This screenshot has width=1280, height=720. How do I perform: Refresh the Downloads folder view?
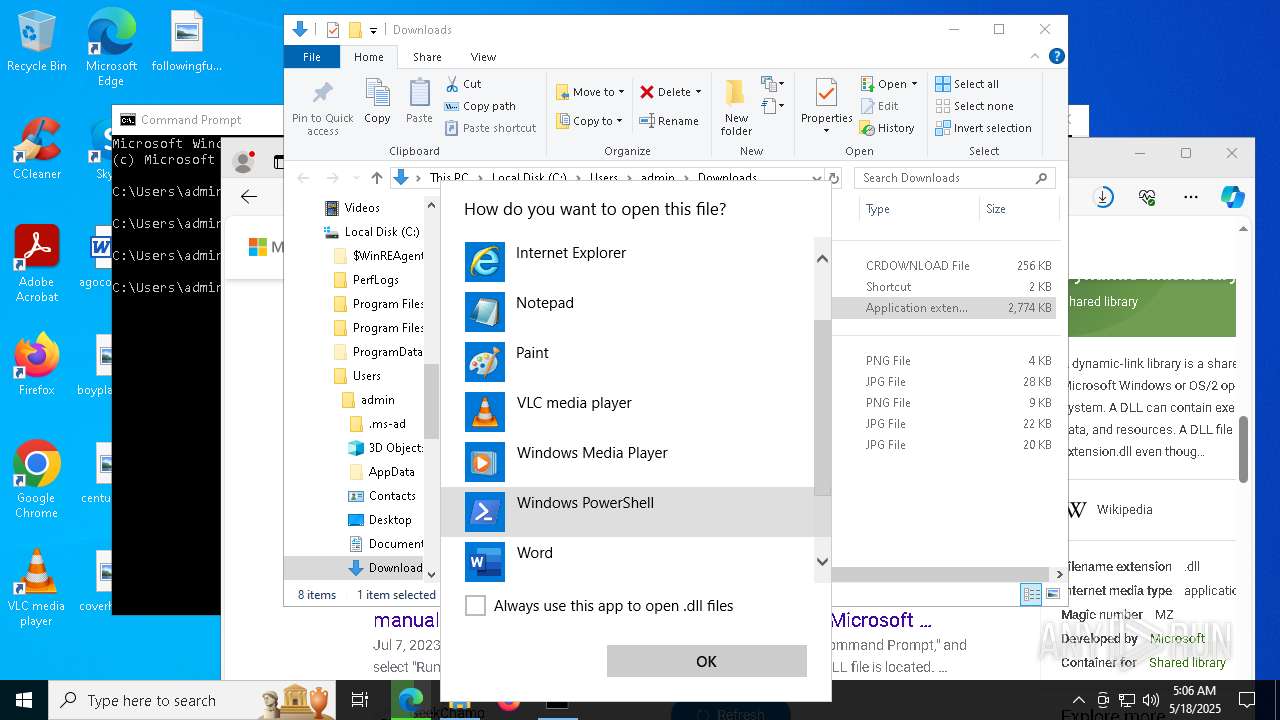pyautogui.click(x=833, y=178)
